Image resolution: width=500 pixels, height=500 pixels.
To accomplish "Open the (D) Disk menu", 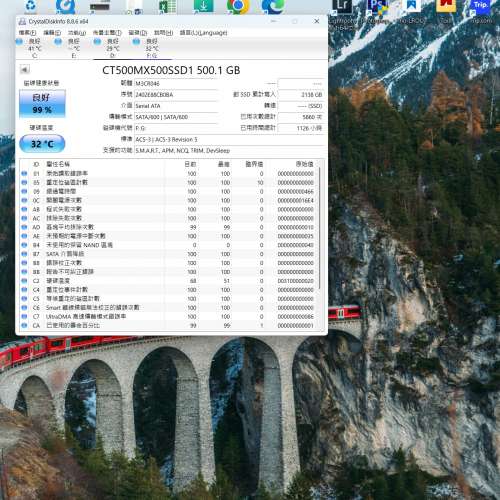I will click(x=138, y=33).
